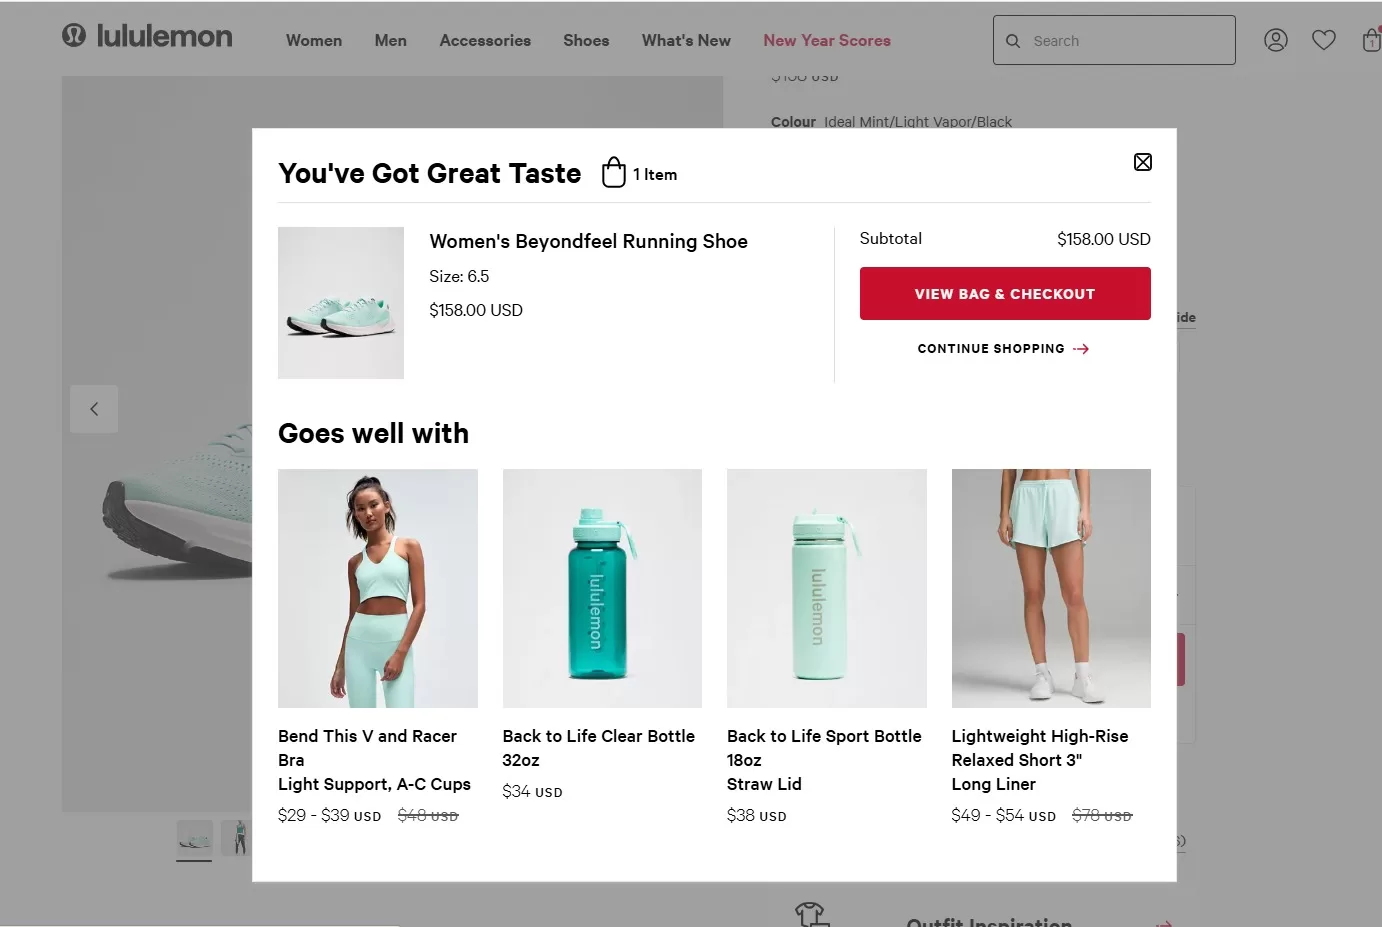Click Back to Life Sport Bottle 18oz link
This screenshot has width=1382, height=927.
tap(824, 760)
